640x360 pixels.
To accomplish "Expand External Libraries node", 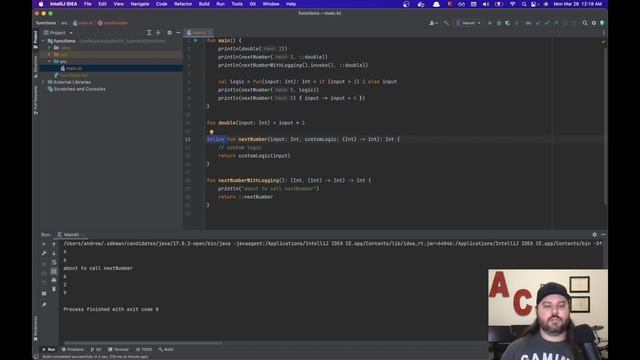I will coord(44,82).
